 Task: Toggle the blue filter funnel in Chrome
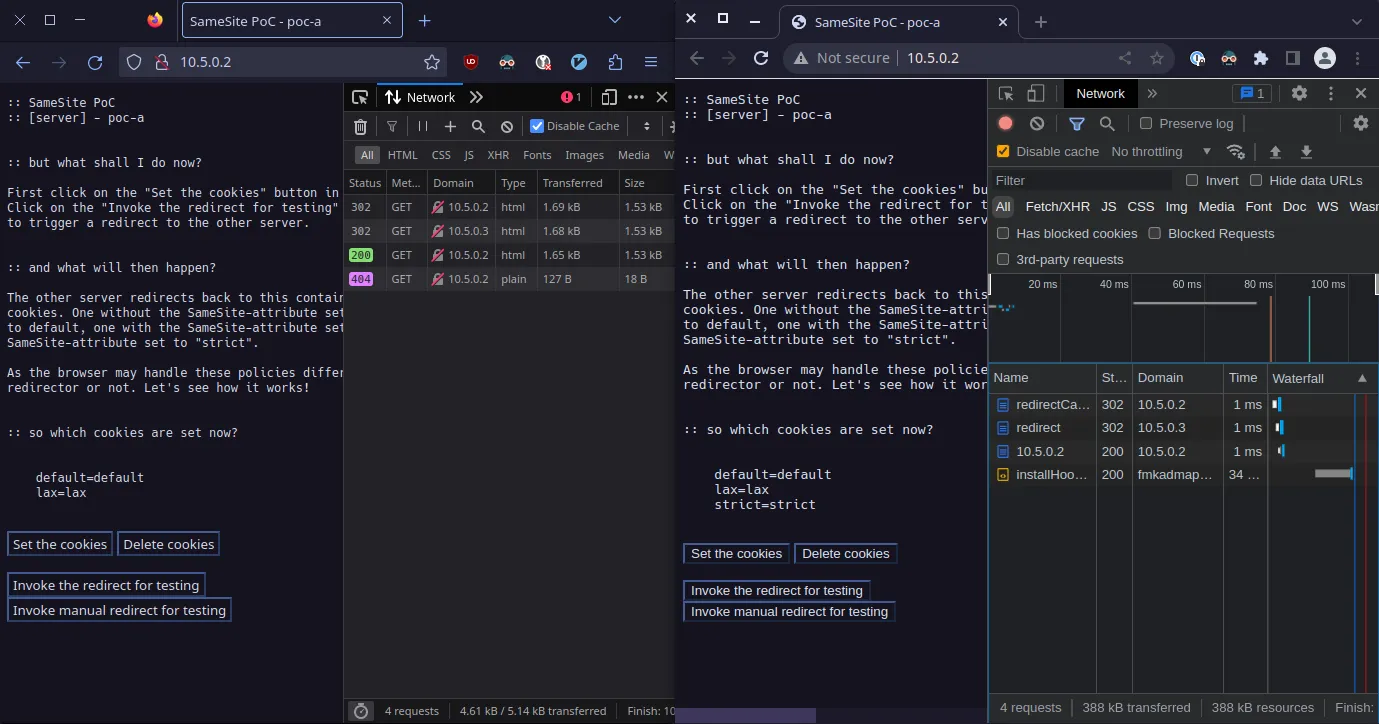1076,124
